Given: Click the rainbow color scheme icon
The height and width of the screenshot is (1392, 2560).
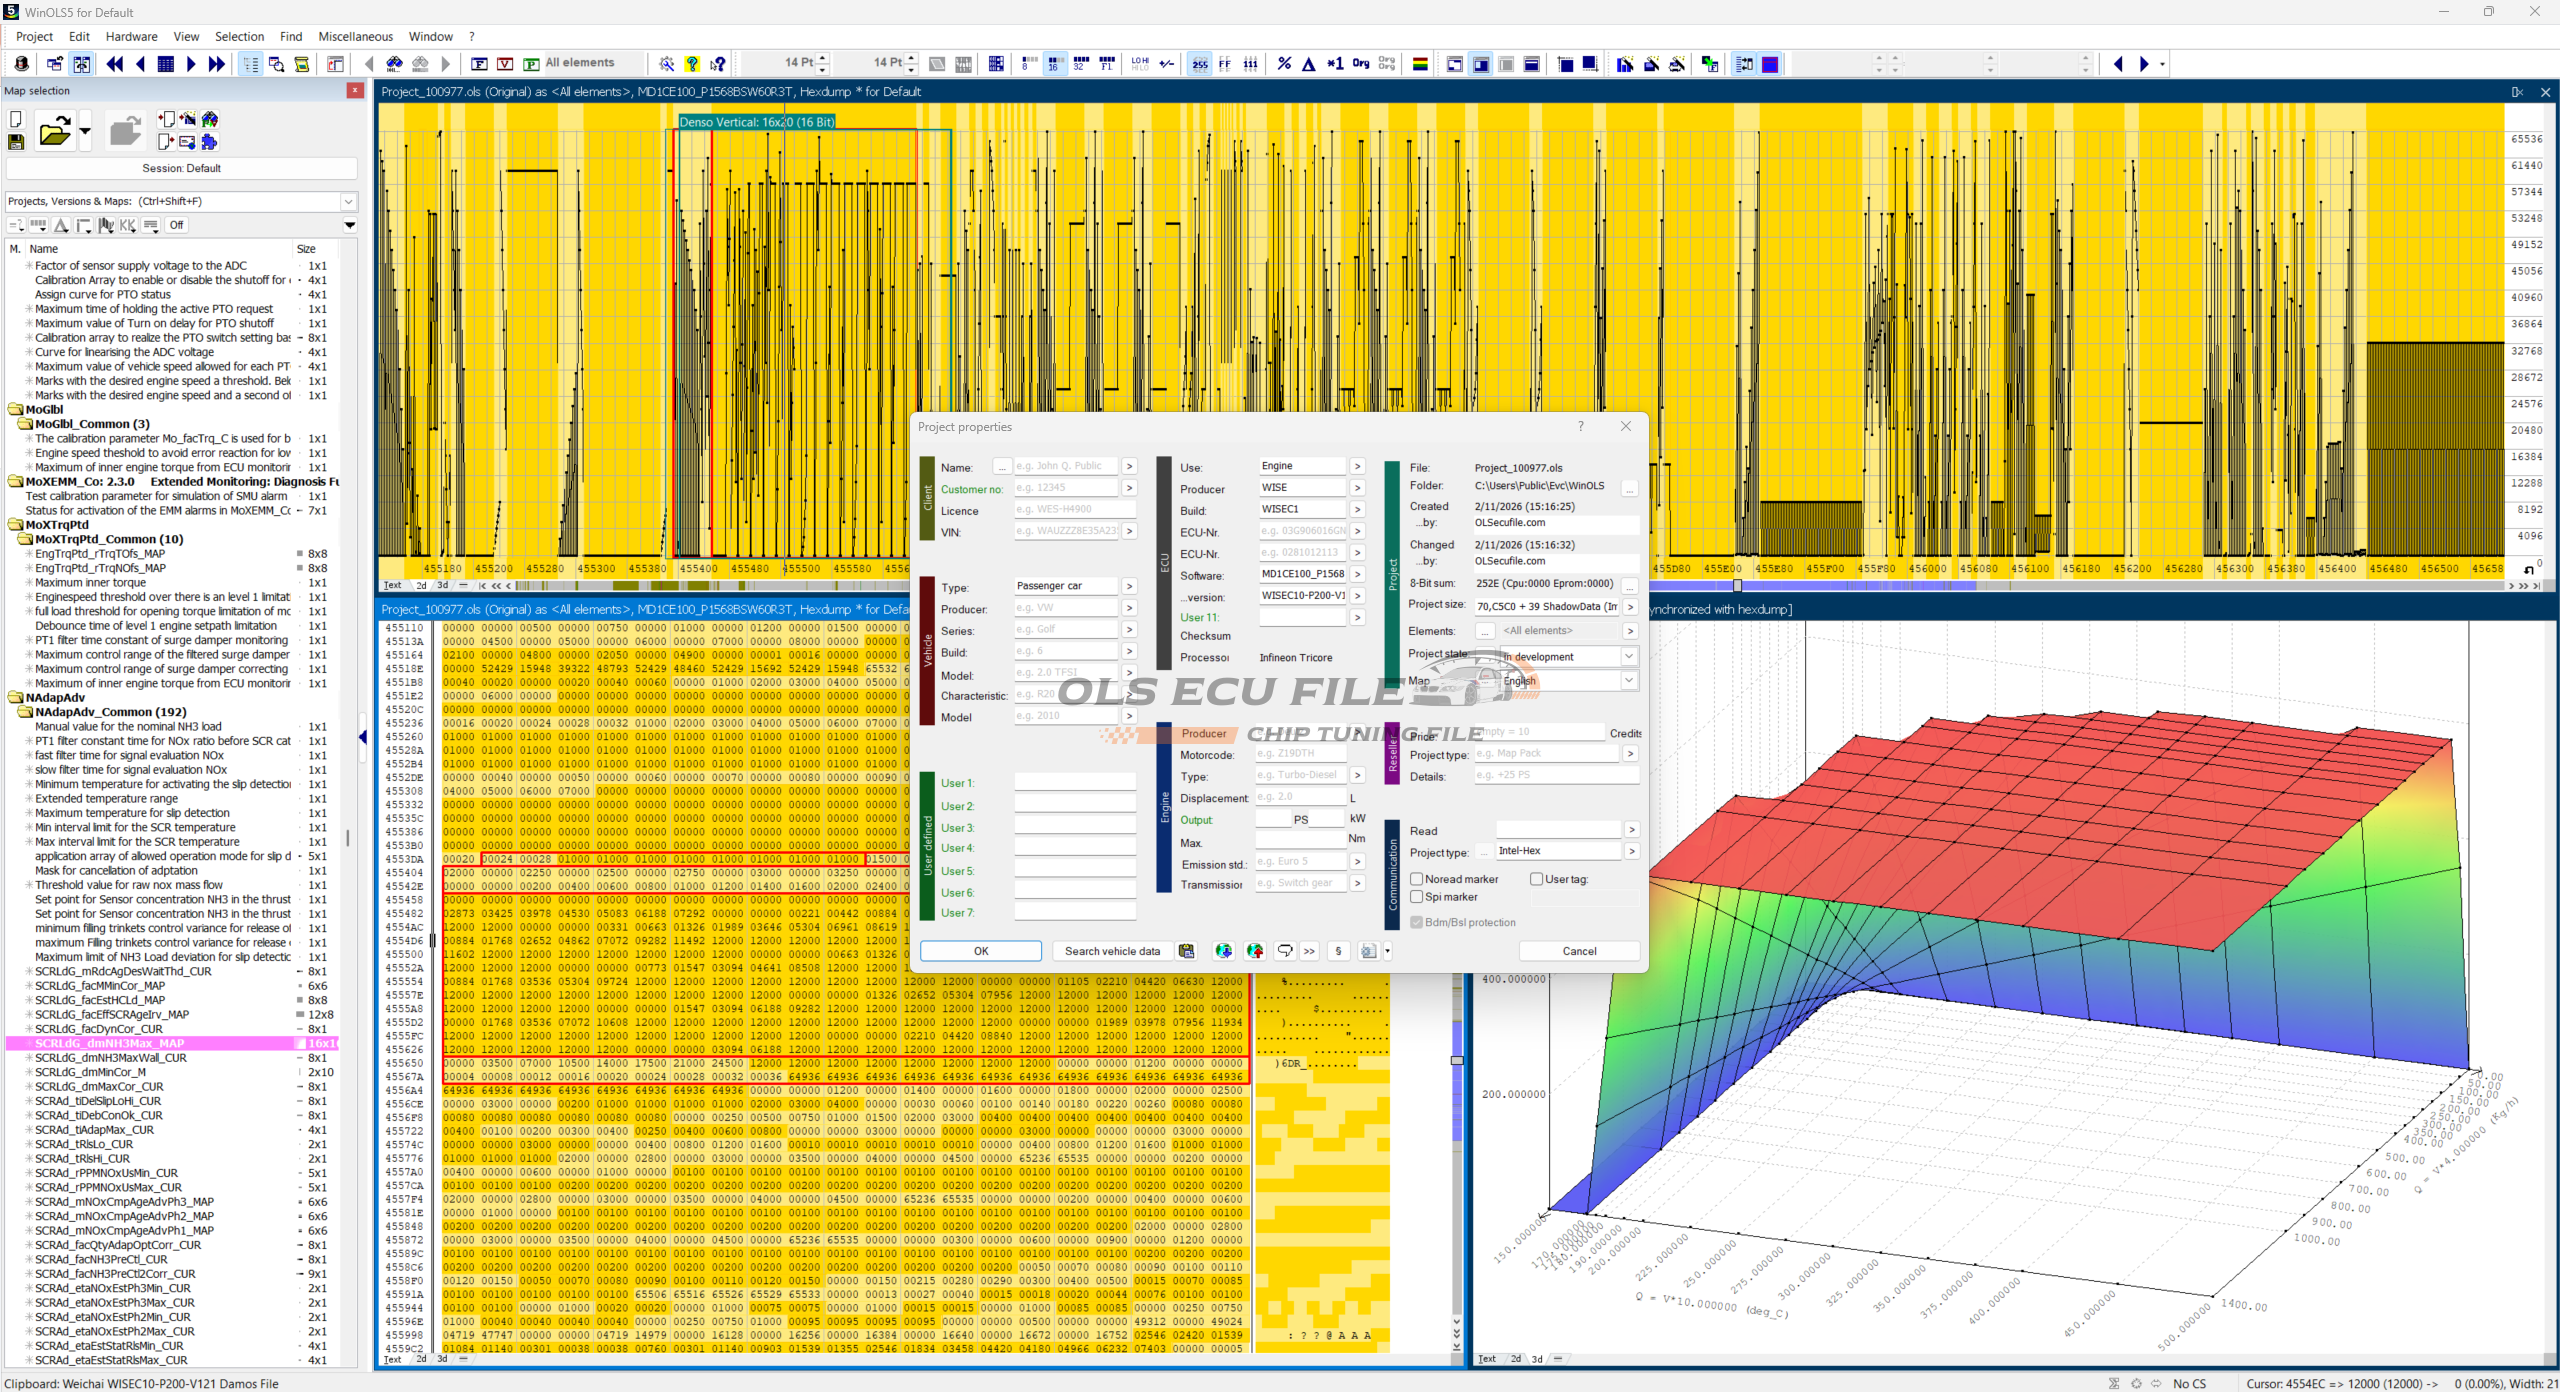Looking at the screenshot, I should click(x=1419, y=64).
